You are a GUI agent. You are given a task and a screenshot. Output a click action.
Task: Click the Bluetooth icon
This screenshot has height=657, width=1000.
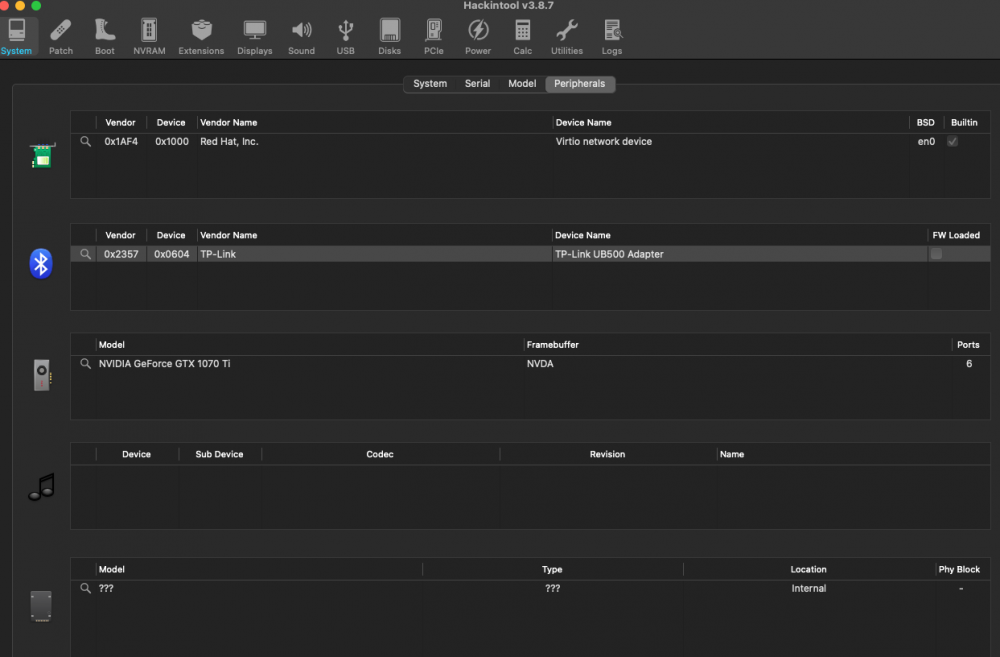point(41,263)
